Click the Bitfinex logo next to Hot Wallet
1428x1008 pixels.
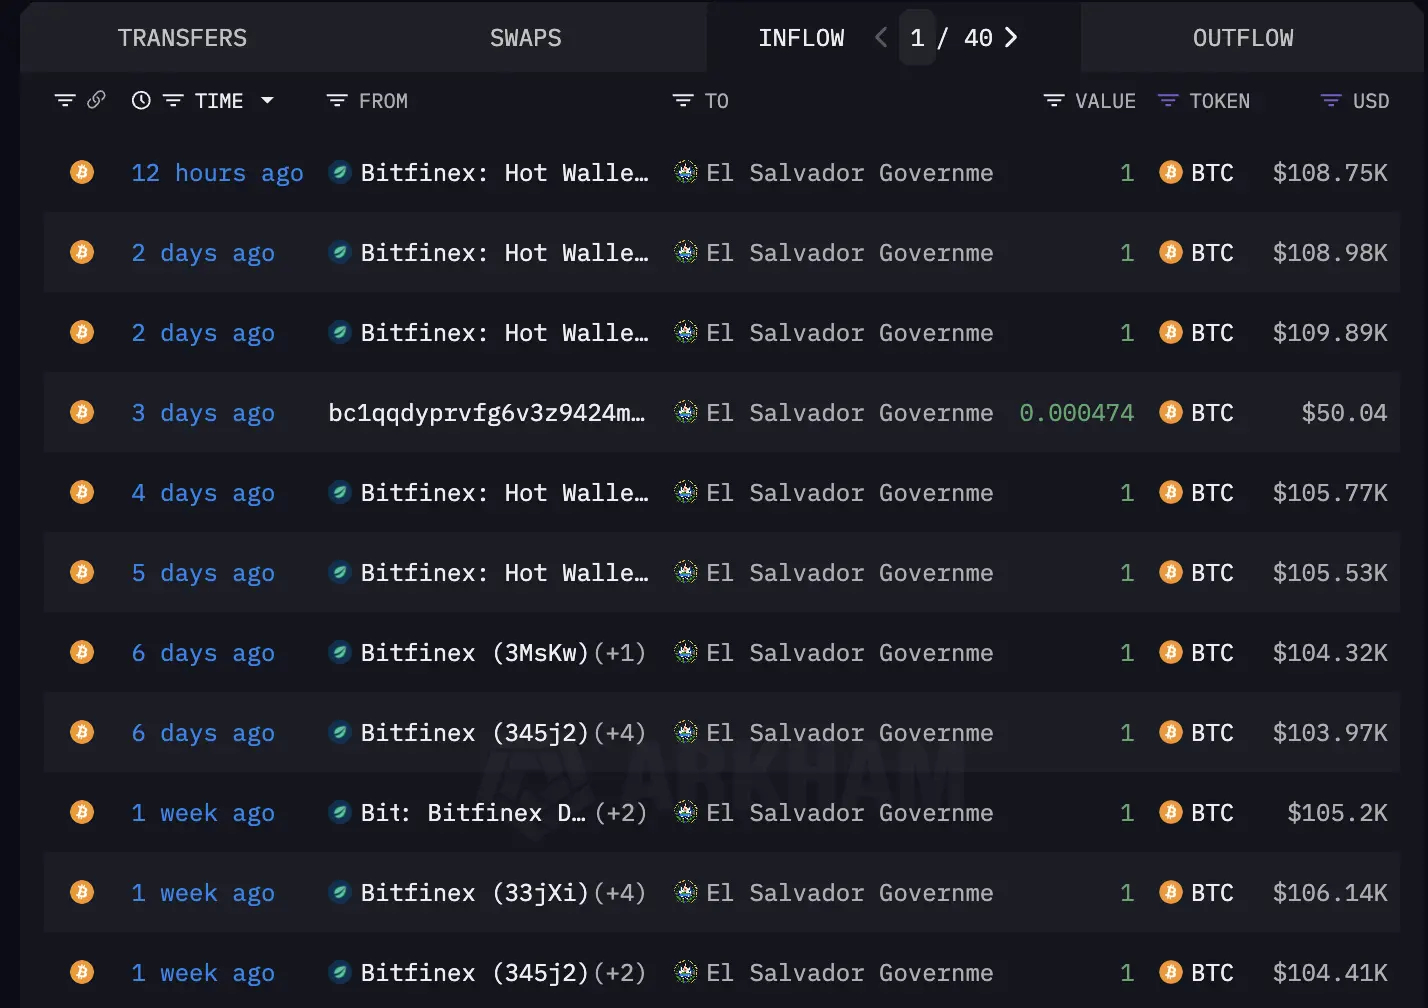click(340, 172)
